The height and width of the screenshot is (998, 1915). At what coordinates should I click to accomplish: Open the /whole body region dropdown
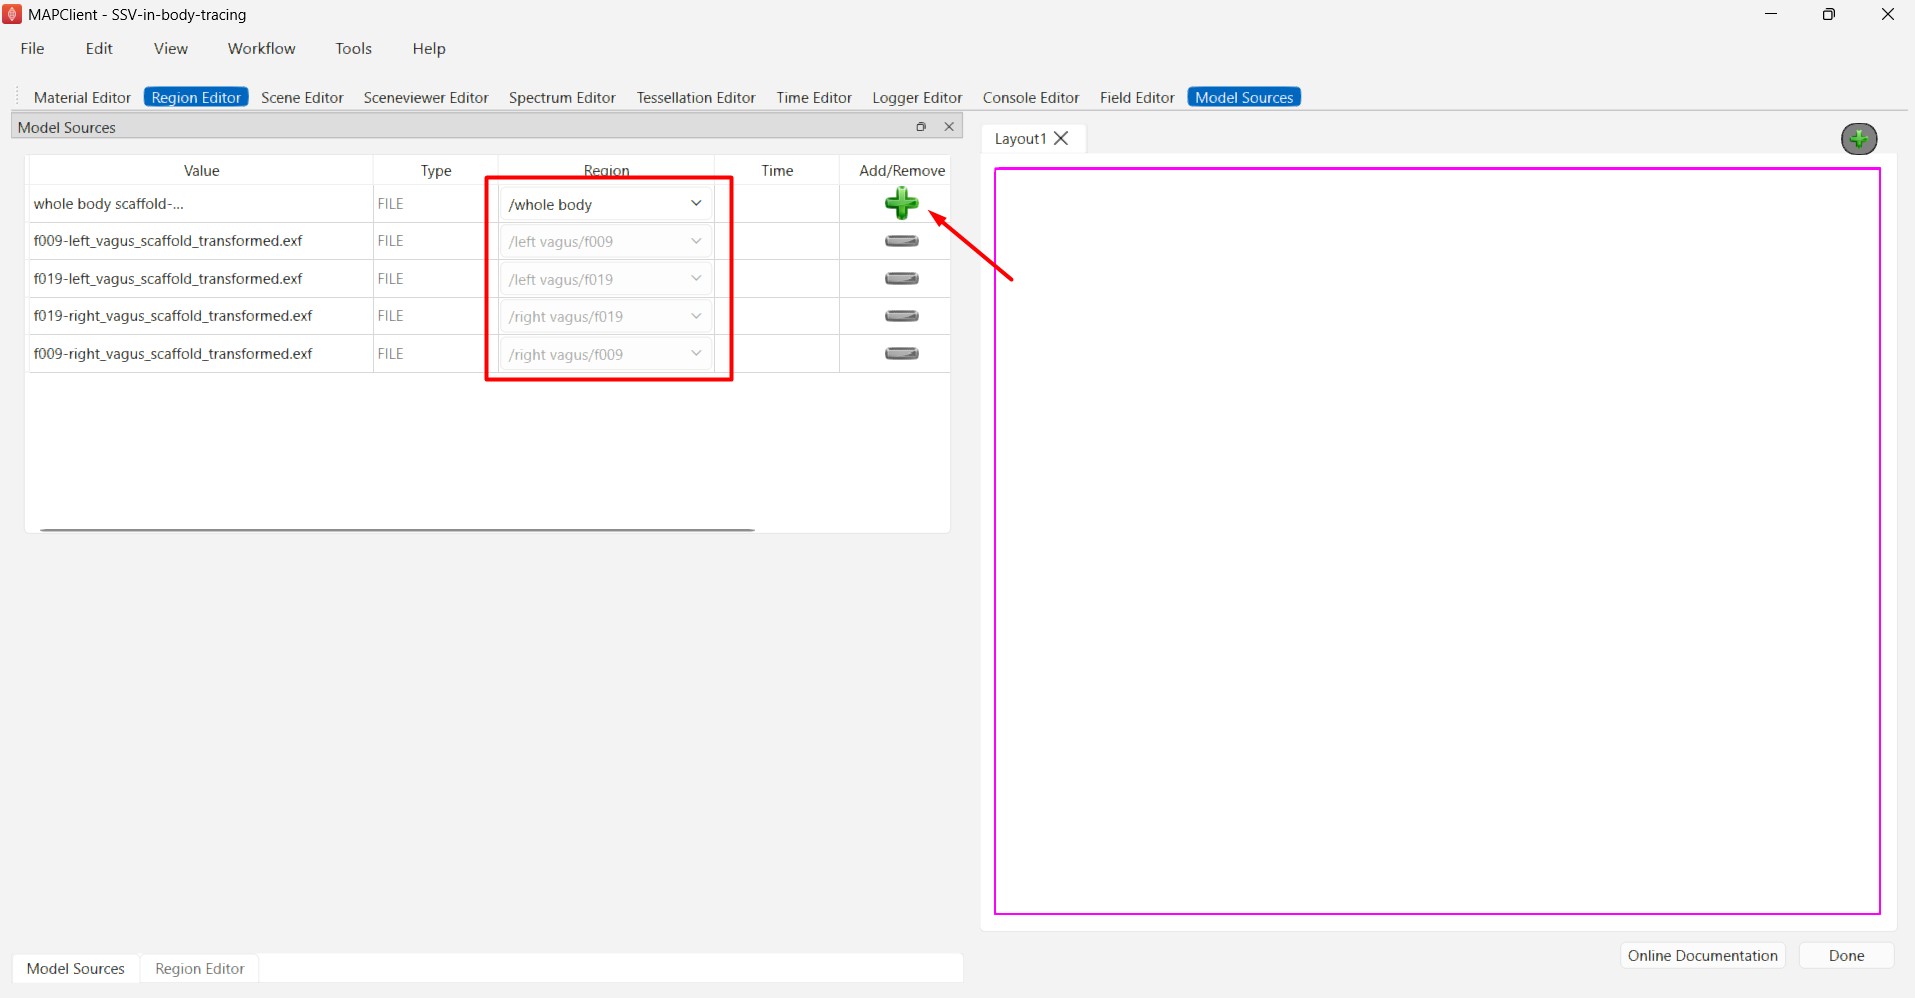coord(606,204)
